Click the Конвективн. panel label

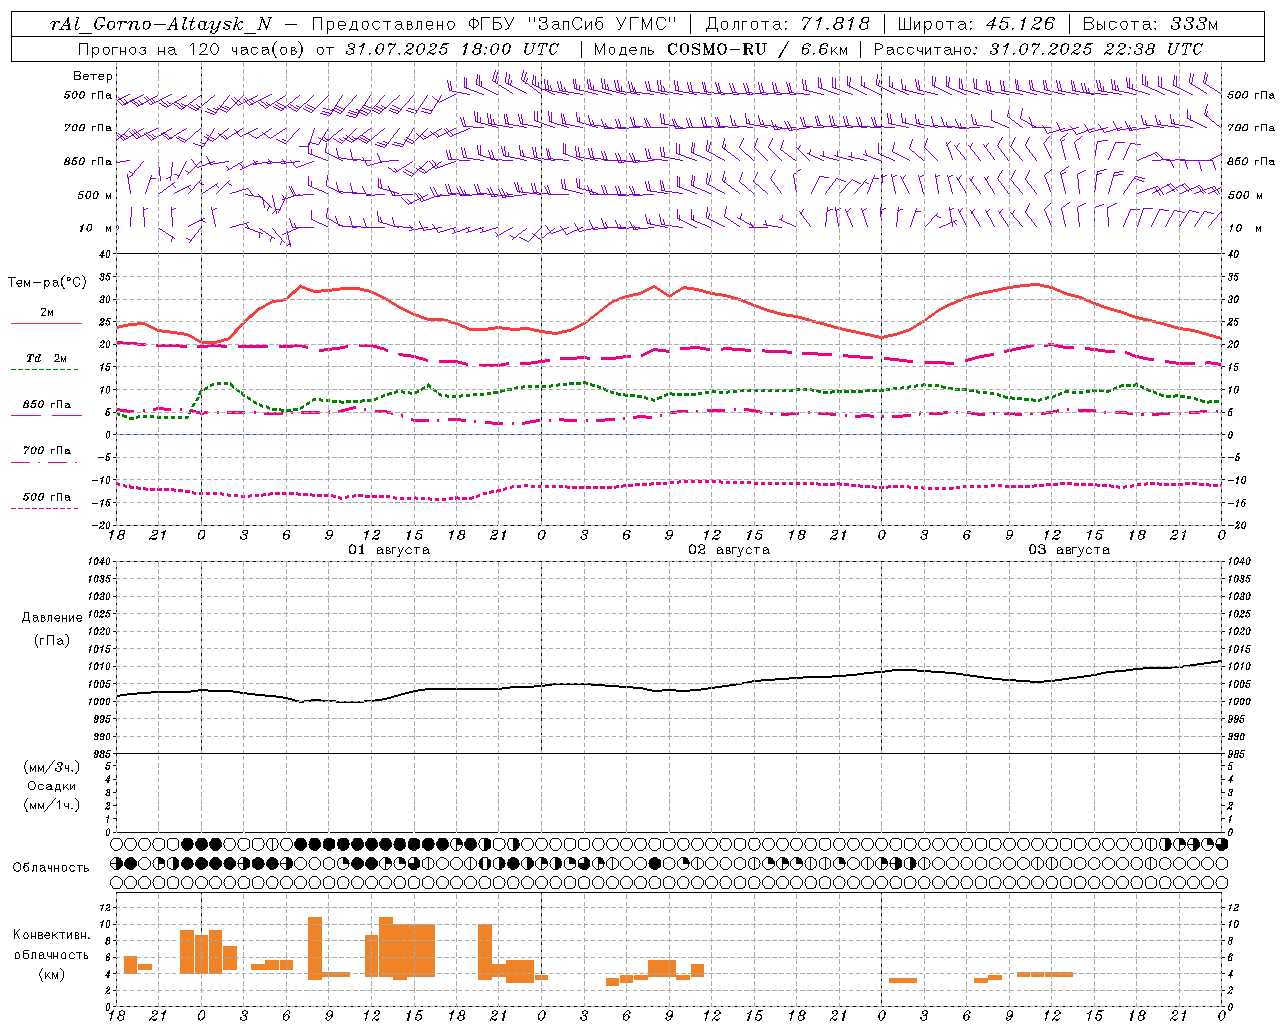click(x=52, y=935)
